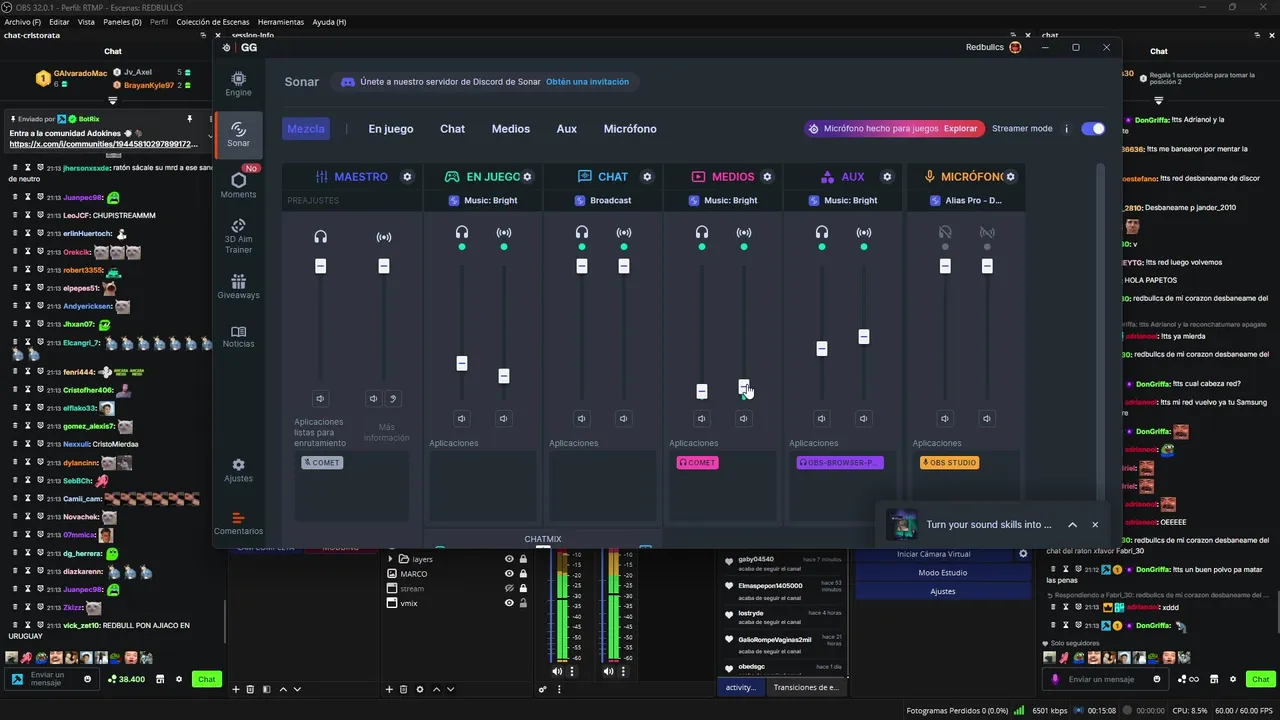Expand the sound skills notification chevron
Image resolution: width=1280 pixels, height=720 pixels.
1072,525
